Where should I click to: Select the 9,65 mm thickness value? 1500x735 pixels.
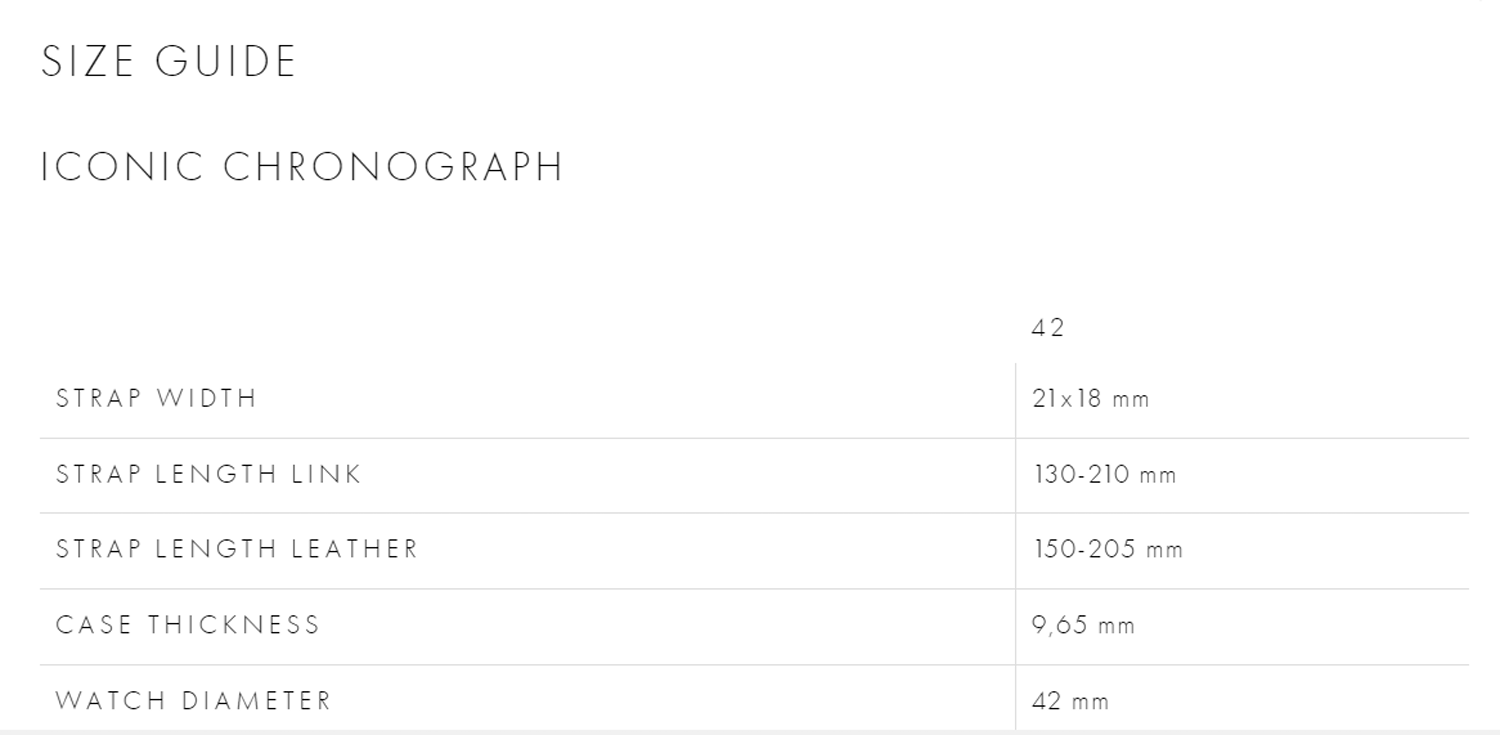(x=1084, y=626)
